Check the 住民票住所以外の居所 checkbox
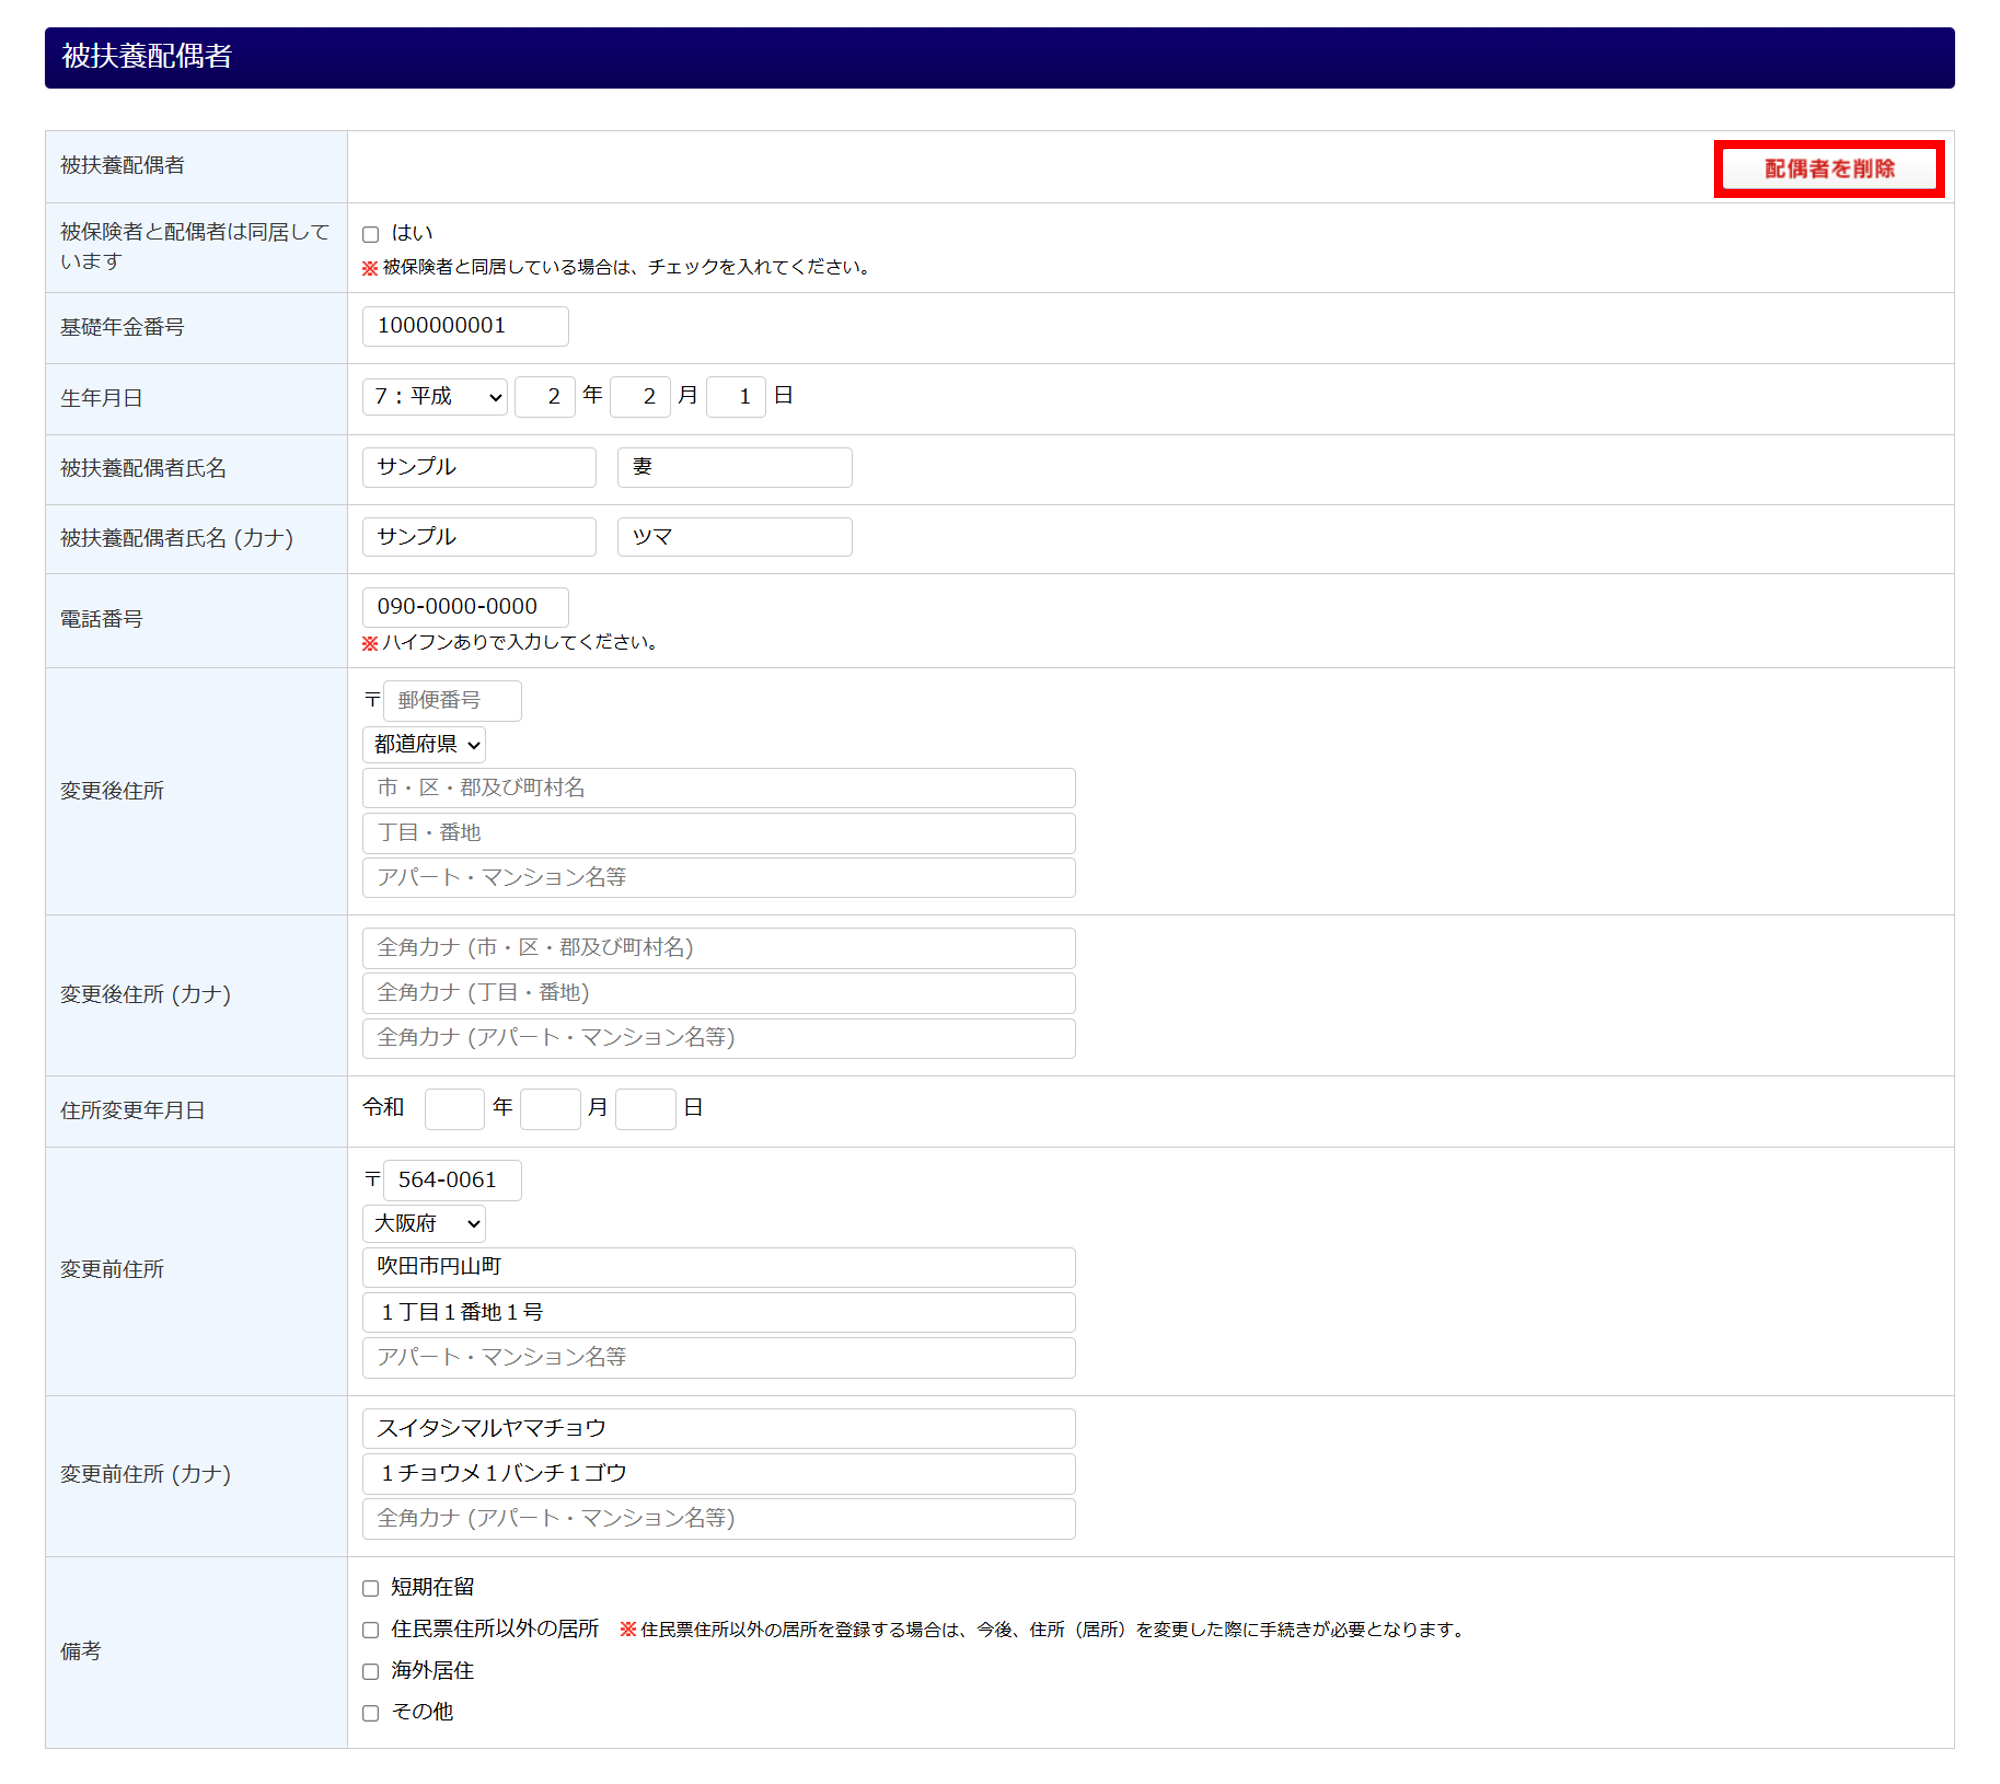The height and width of the screenshot is (1784, 2000). [371, 1630]
